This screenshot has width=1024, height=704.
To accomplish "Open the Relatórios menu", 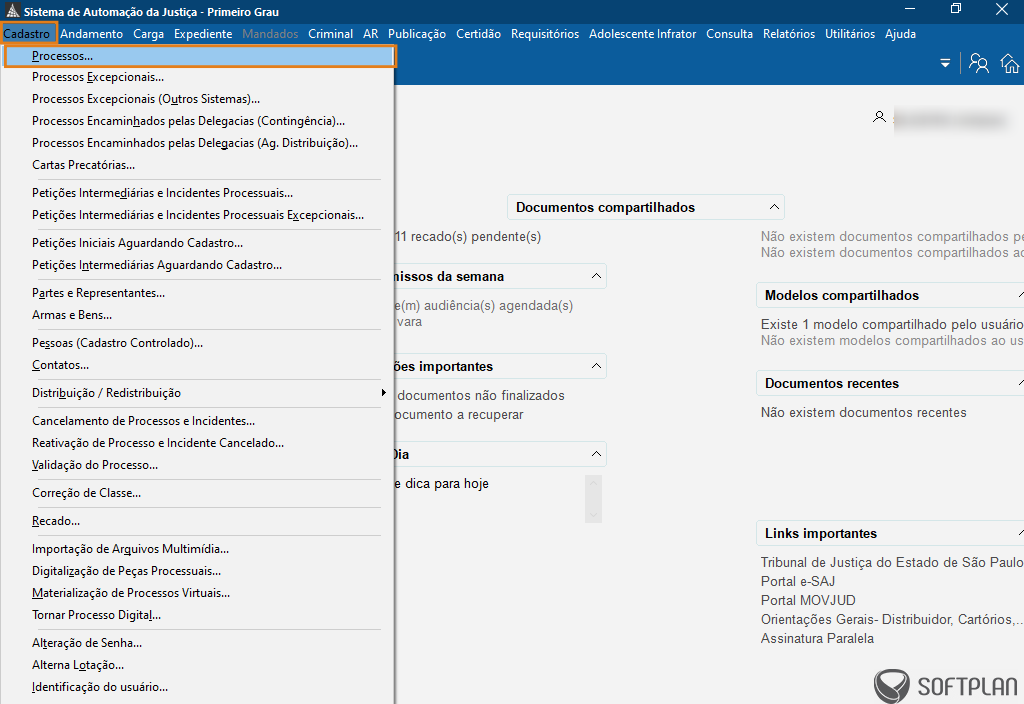I will (x=789, y=34).
